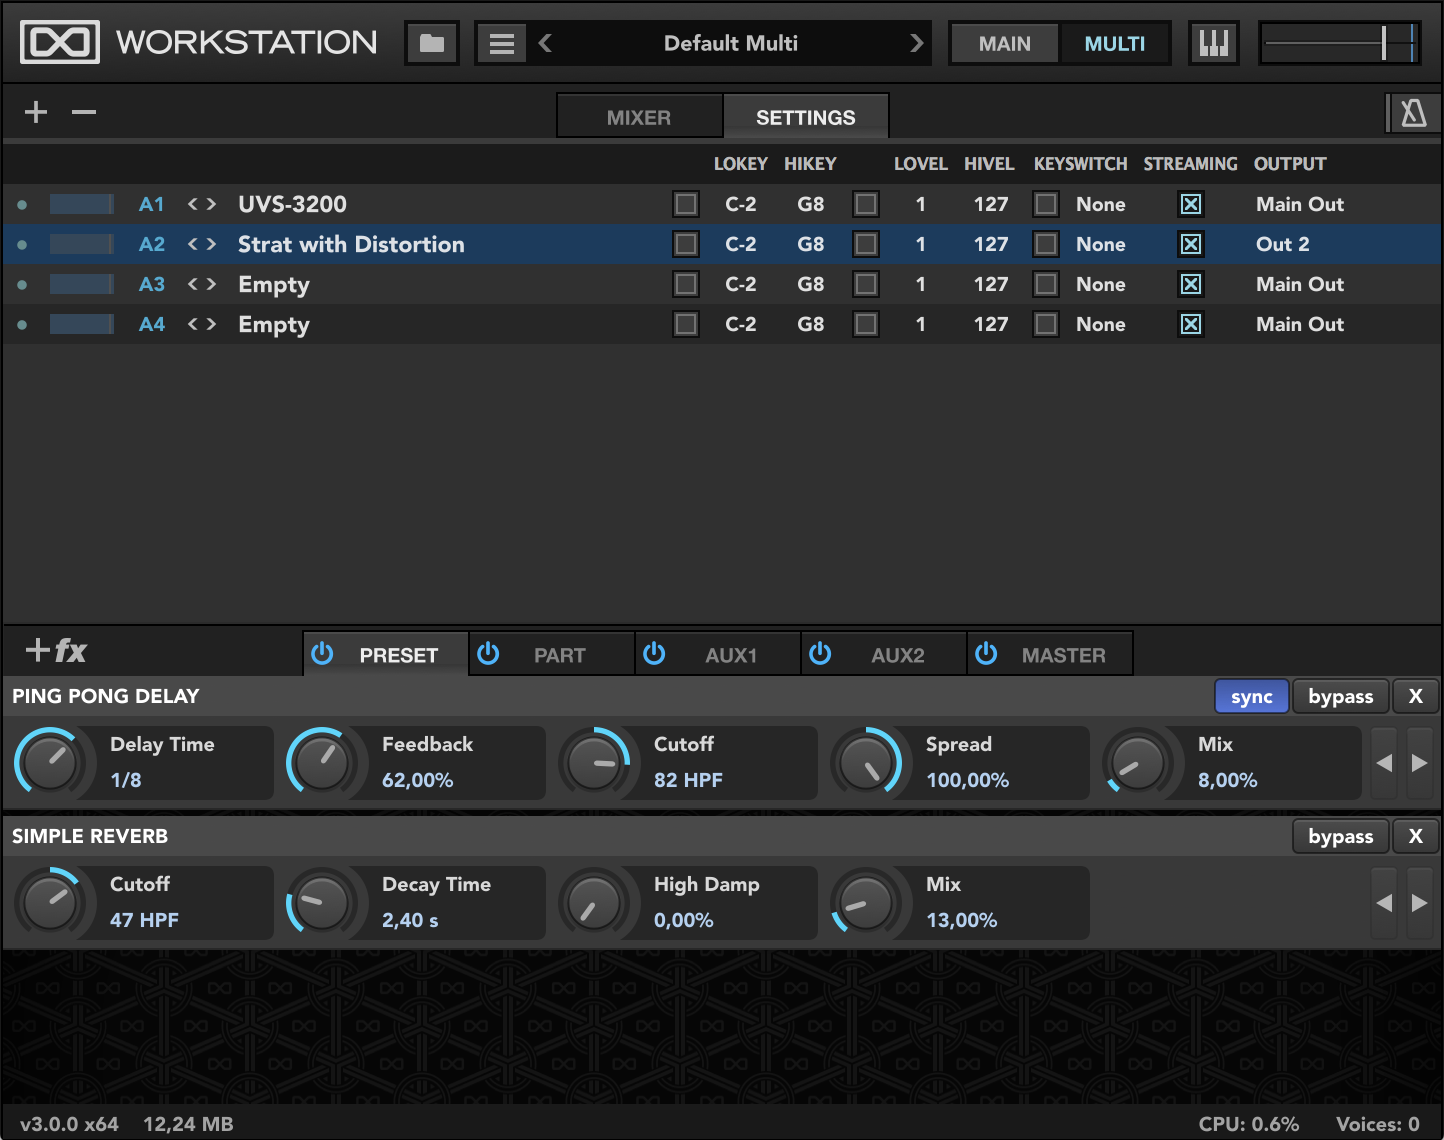Screen dimensions: 1444x1140
Task: Open Default Multi preset name menu
Action: 731,43
